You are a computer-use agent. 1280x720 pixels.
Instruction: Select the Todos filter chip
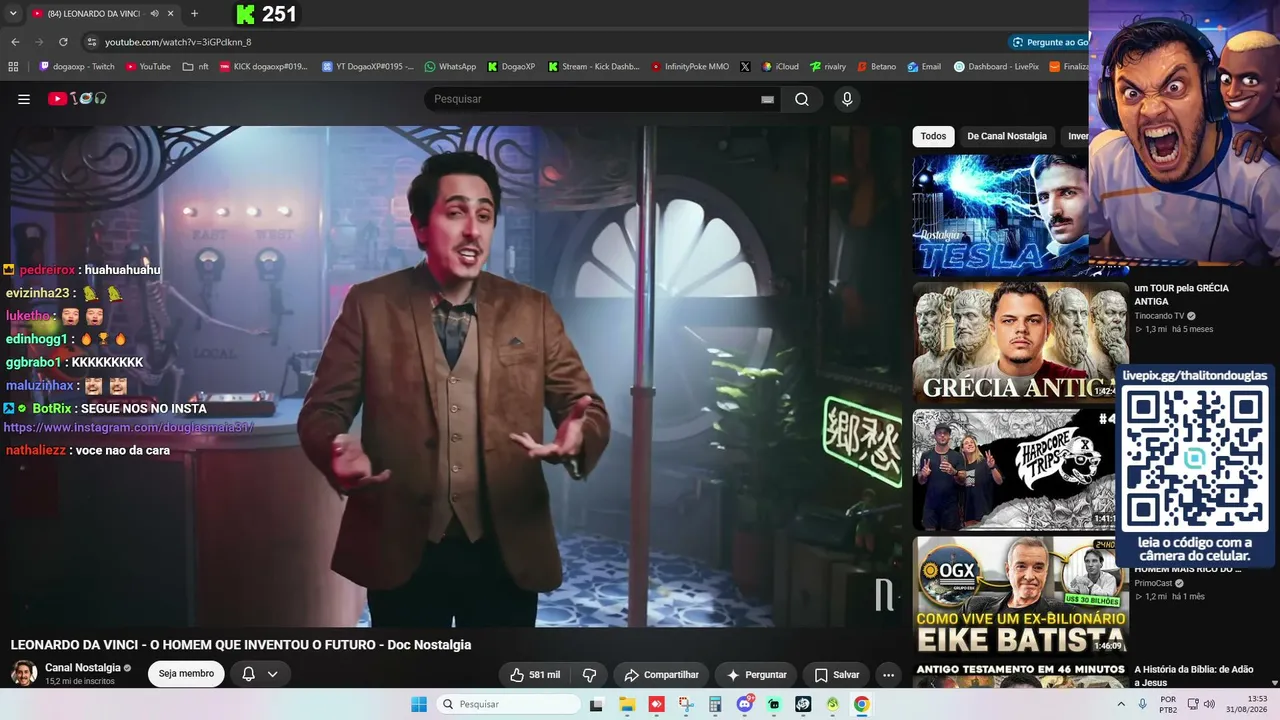pos(933,136)
